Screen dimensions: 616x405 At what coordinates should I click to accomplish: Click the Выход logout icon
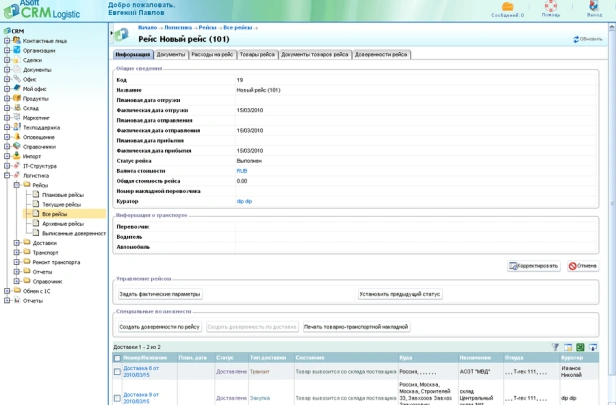tap(594, 7)
